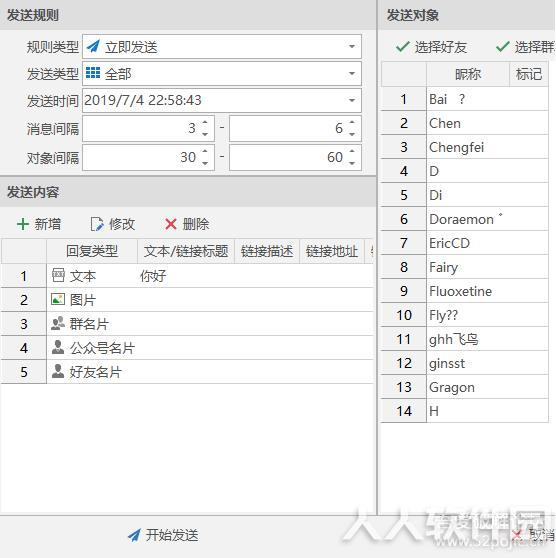Open the 规则类型 dropdown showing 立即发送

222,47
